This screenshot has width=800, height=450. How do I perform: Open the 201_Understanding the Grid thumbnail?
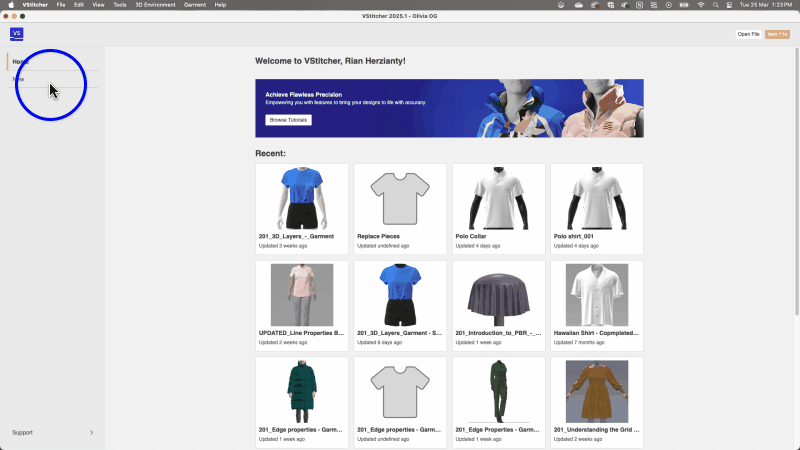point(597,391)
